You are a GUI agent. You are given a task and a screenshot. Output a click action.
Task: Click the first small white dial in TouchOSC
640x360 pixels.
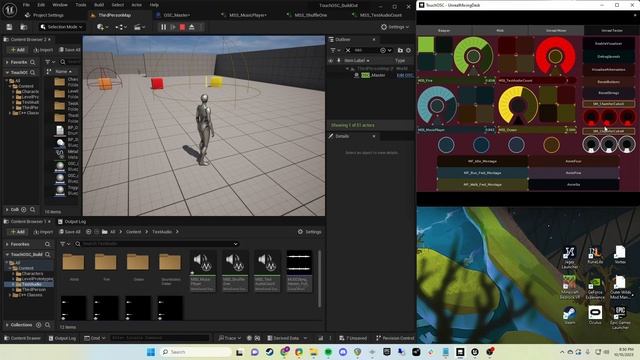[591, 144]
